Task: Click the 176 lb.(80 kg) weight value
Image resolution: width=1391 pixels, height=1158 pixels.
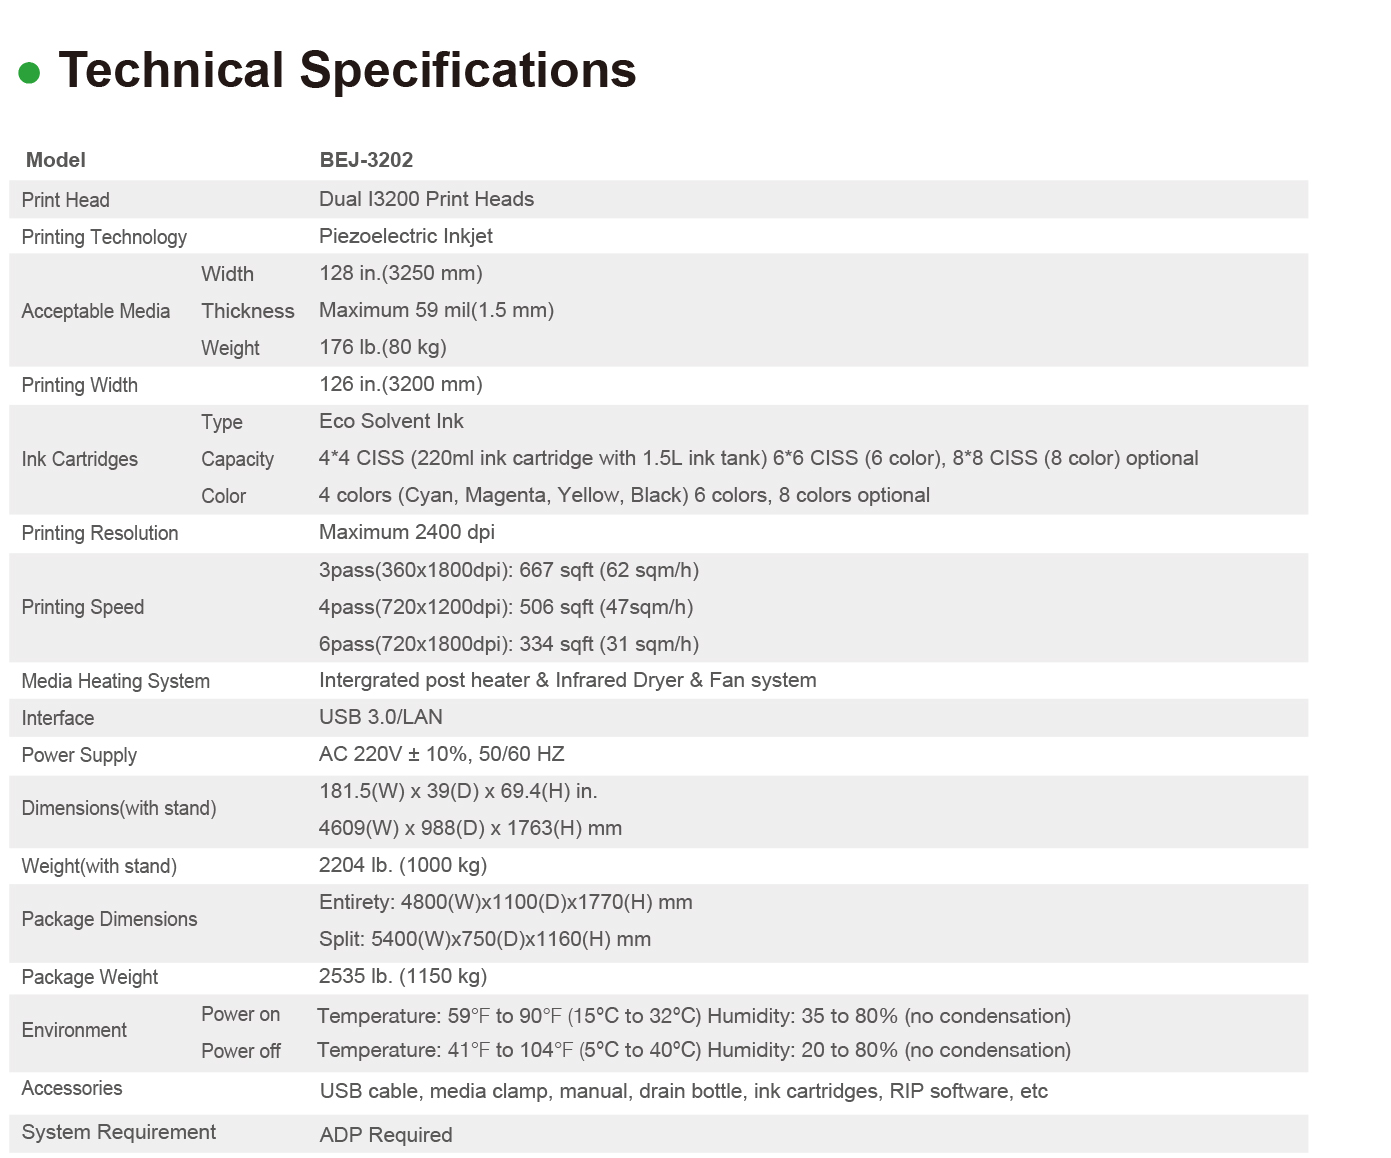Action: coord(382,347)
